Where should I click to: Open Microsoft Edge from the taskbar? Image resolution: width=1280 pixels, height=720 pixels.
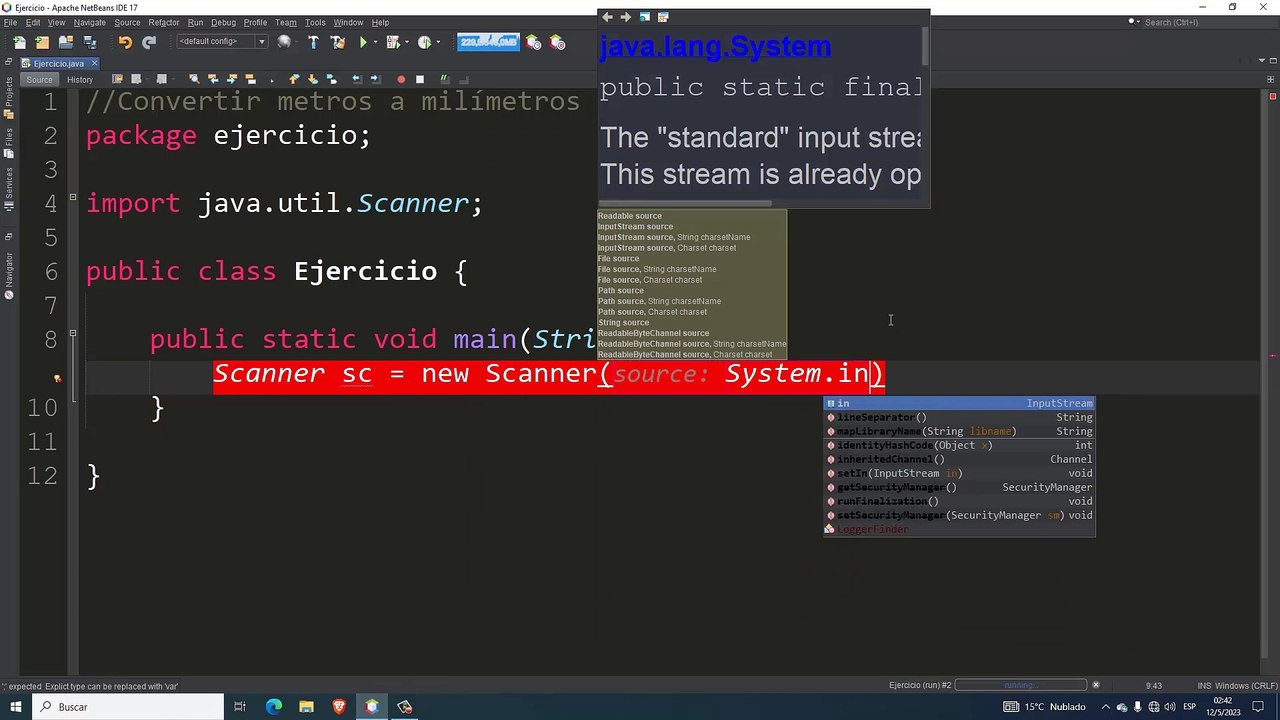tap(273, 707)
